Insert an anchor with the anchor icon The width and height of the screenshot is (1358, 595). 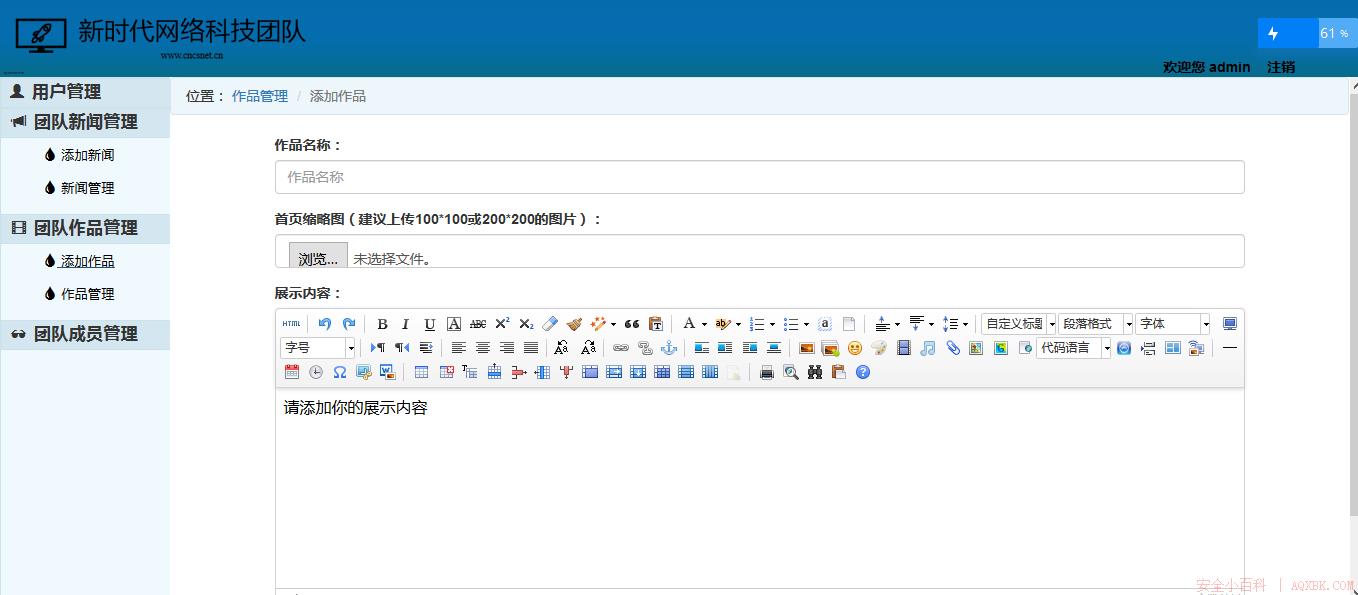click(669, 348)
